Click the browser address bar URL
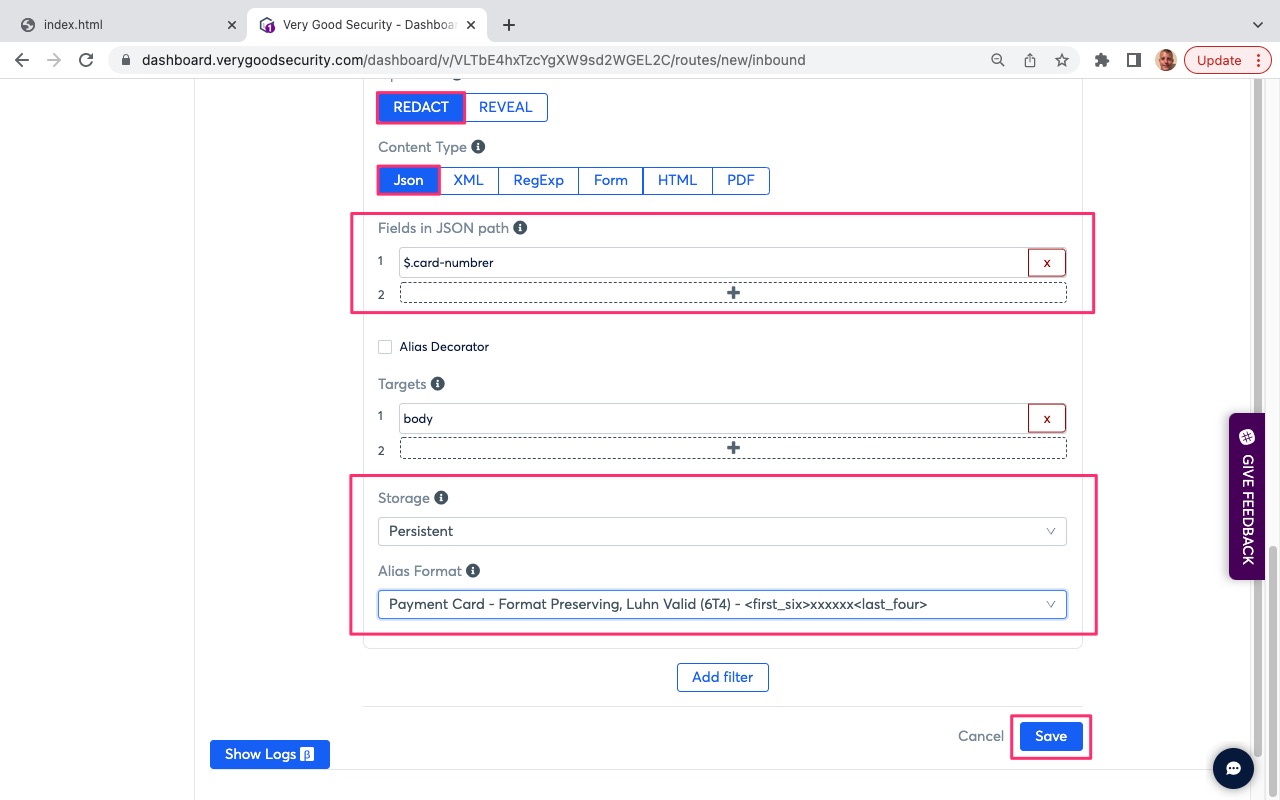The height and width of the screenshot is (800, 1280). coord(474,60)
